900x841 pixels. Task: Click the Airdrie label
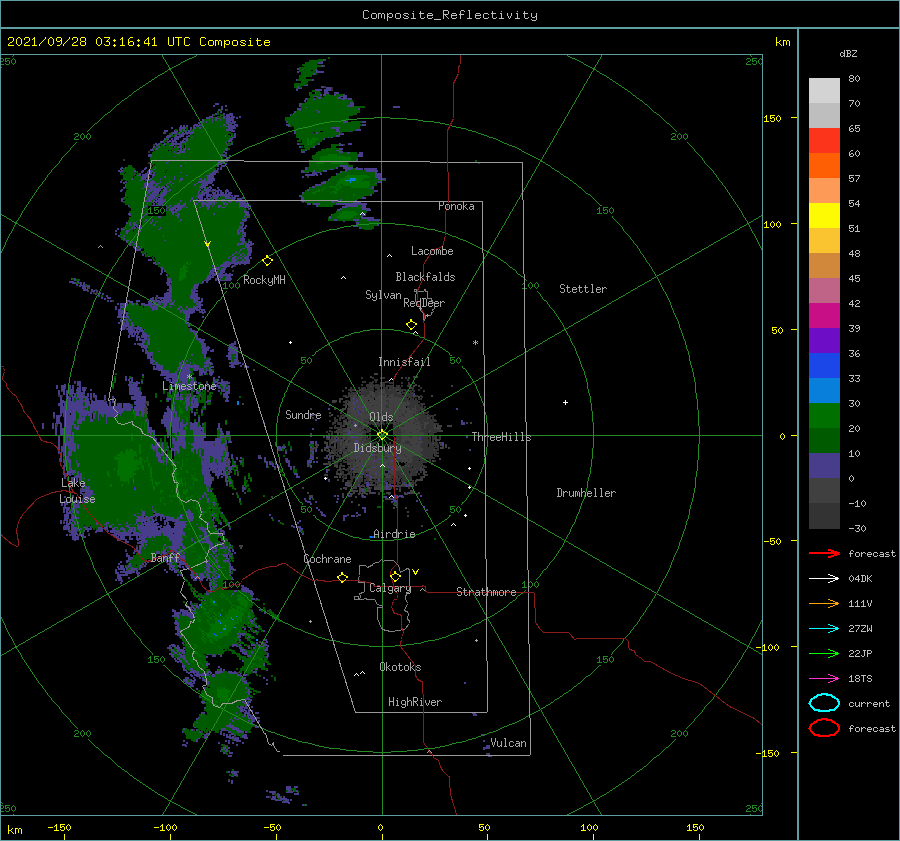pyautogui.click(x=394, y=534)
